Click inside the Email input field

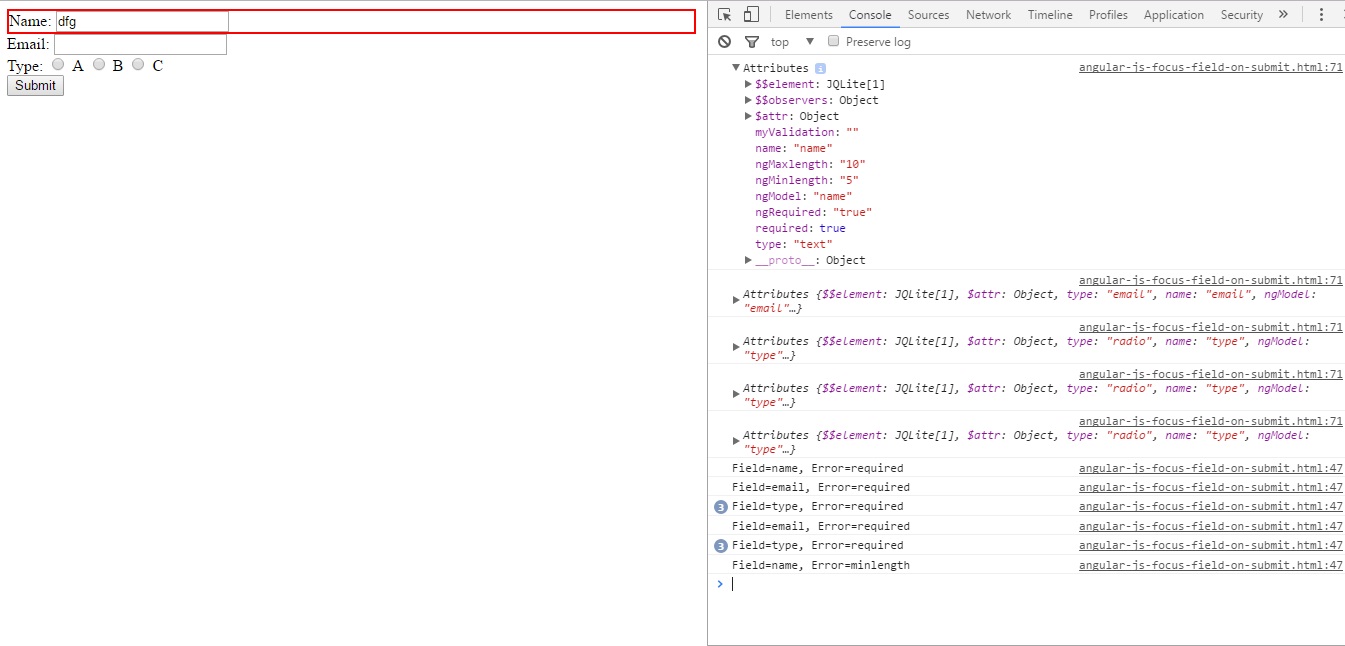click(140, 43)
